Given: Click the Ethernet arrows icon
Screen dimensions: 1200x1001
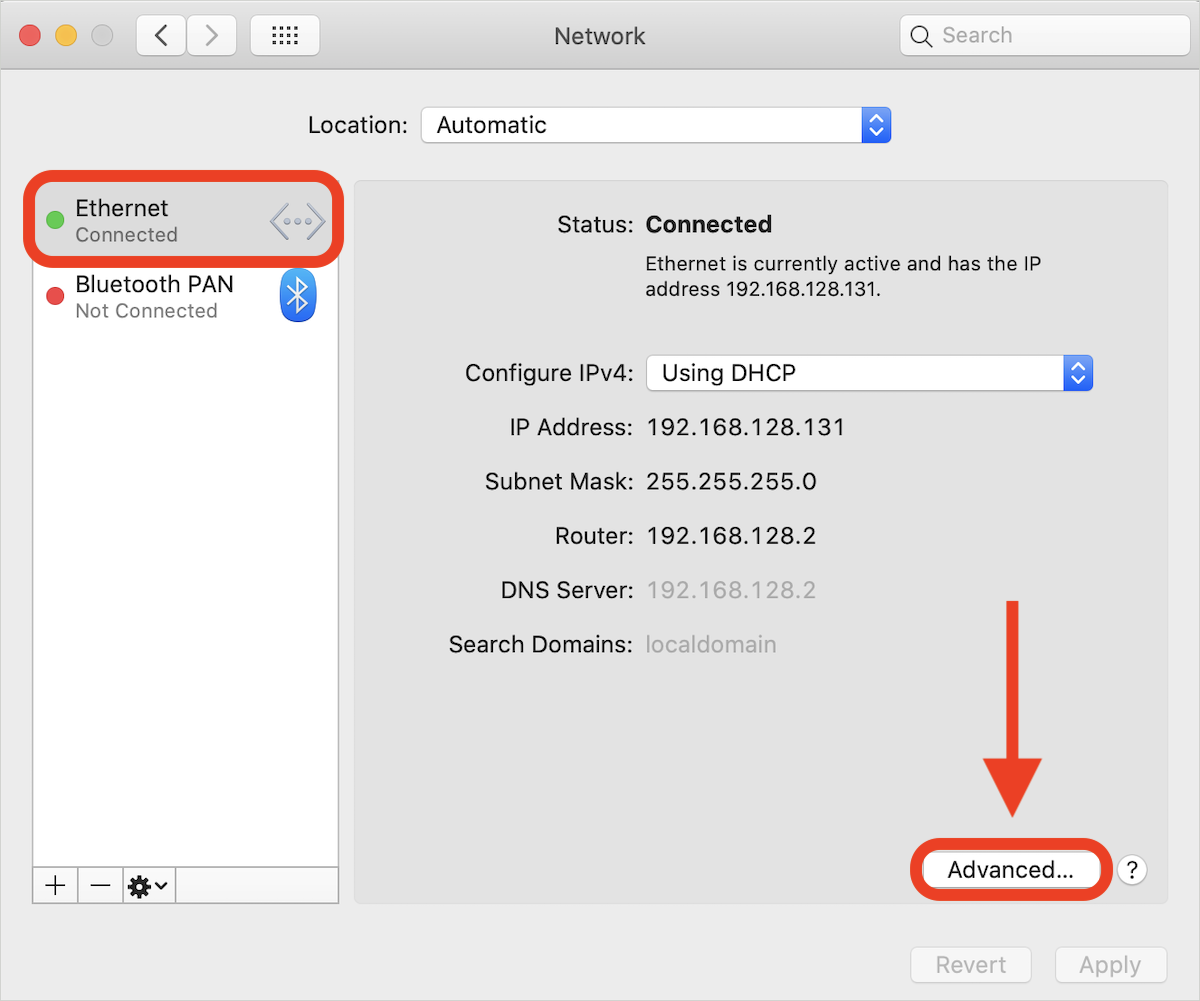Looking at the screenshot, I should coord(298,221).
